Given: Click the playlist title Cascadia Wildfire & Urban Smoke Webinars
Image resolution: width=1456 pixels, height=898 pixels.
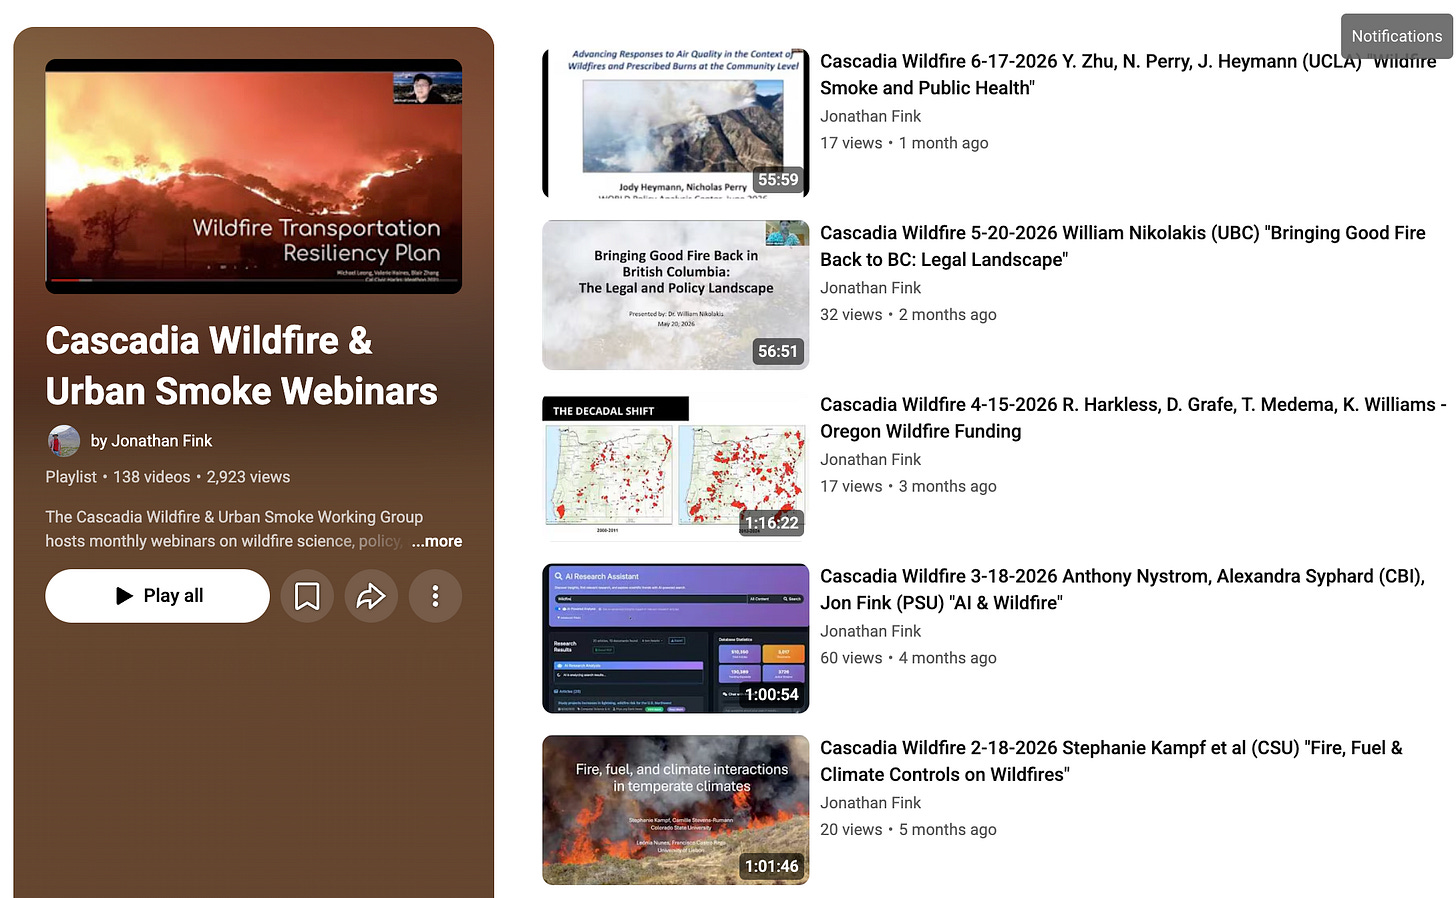Looking at the screenshot, I should tap(241, 366).
